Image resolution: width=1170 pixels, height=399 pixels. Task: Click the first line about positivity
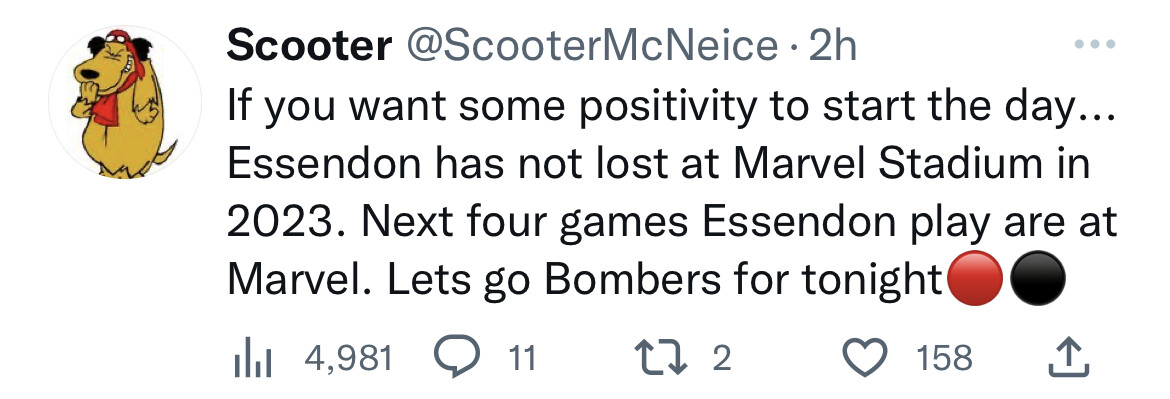pyautogui.click(x=672, y=107)
